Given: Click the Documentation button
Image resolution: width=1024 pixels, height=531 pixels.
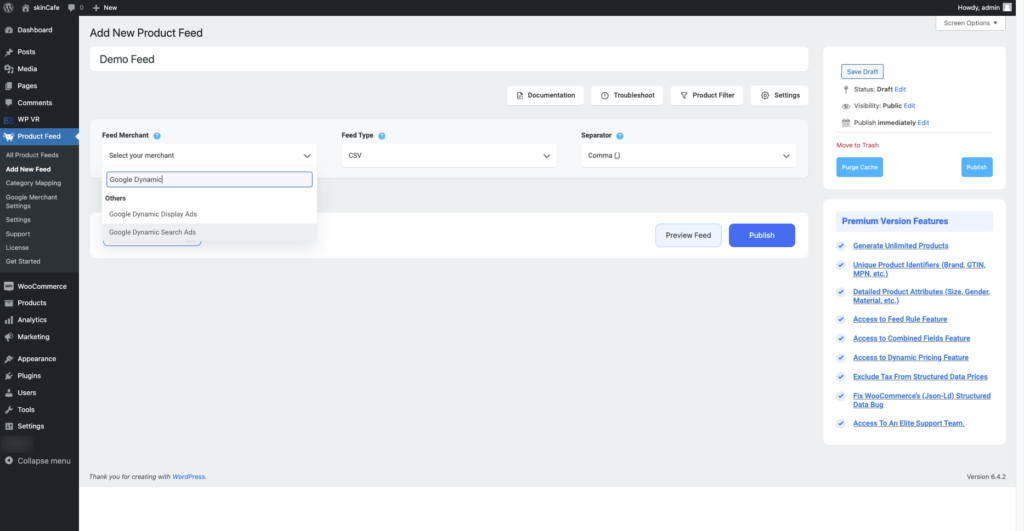Looking at the screenshot, I should tap(545, 95).
